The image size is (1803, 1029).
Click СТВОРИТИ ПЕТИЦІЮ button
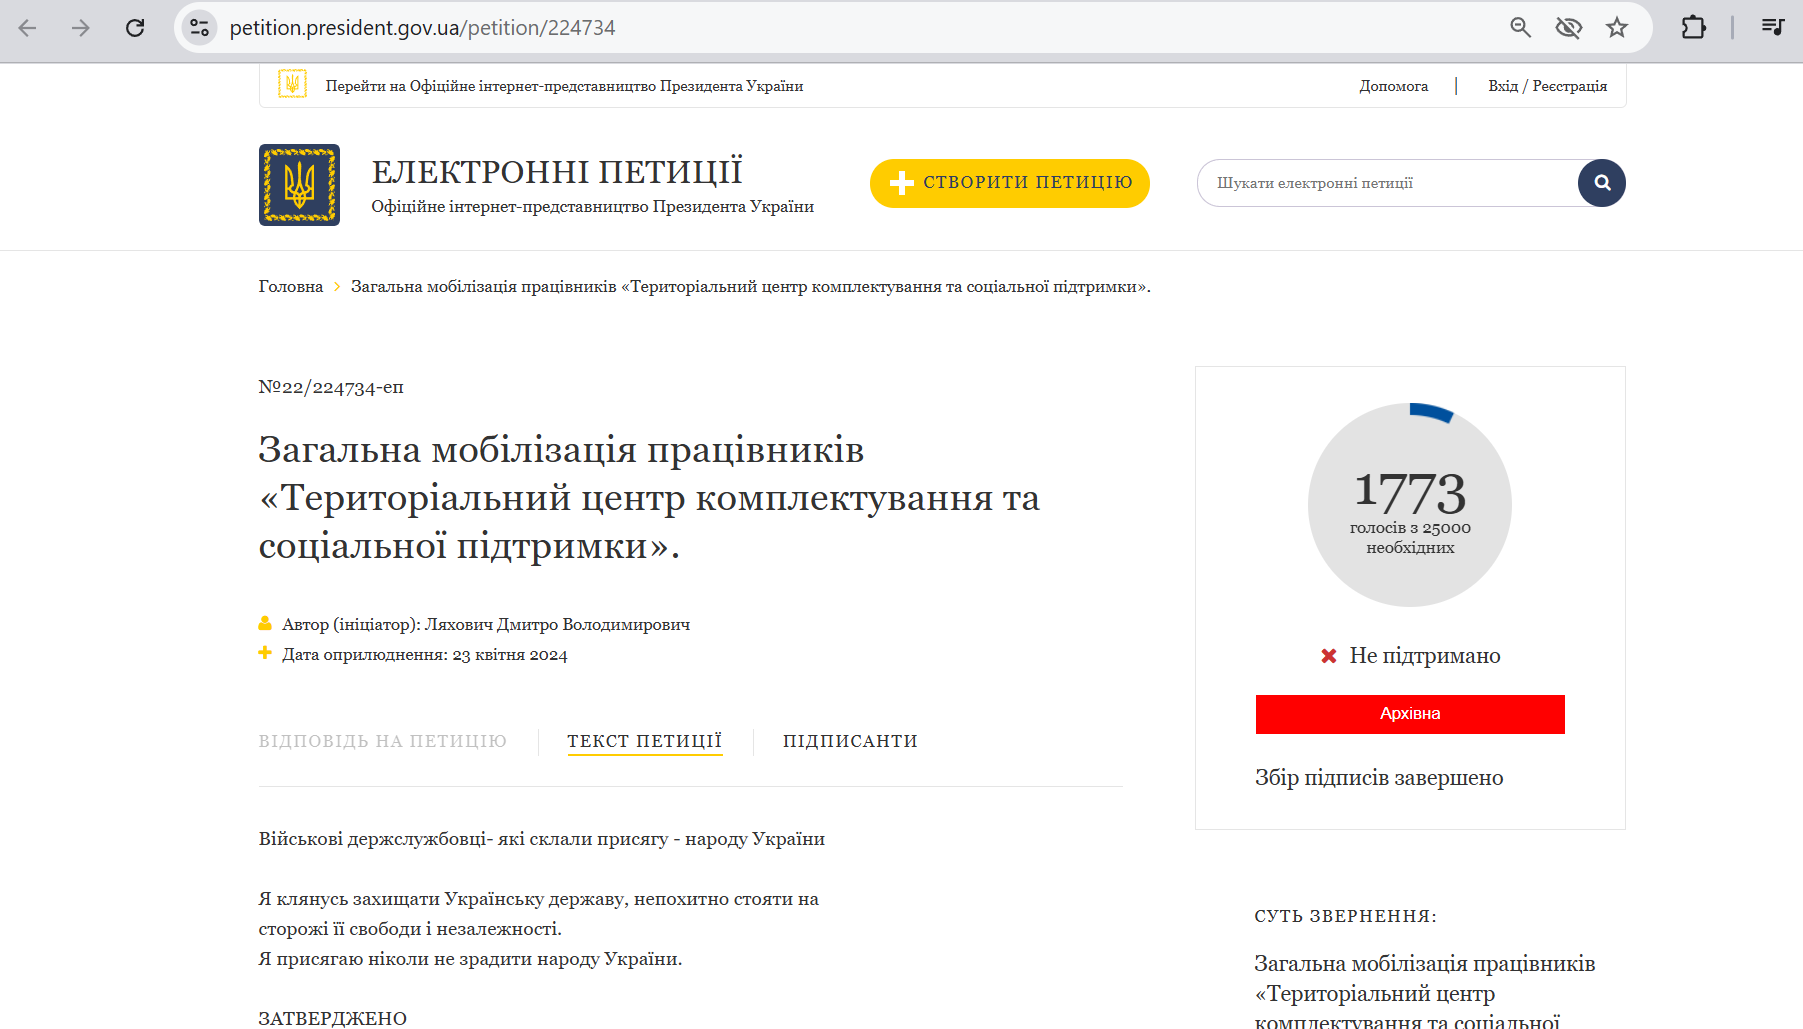point(1010,183)
